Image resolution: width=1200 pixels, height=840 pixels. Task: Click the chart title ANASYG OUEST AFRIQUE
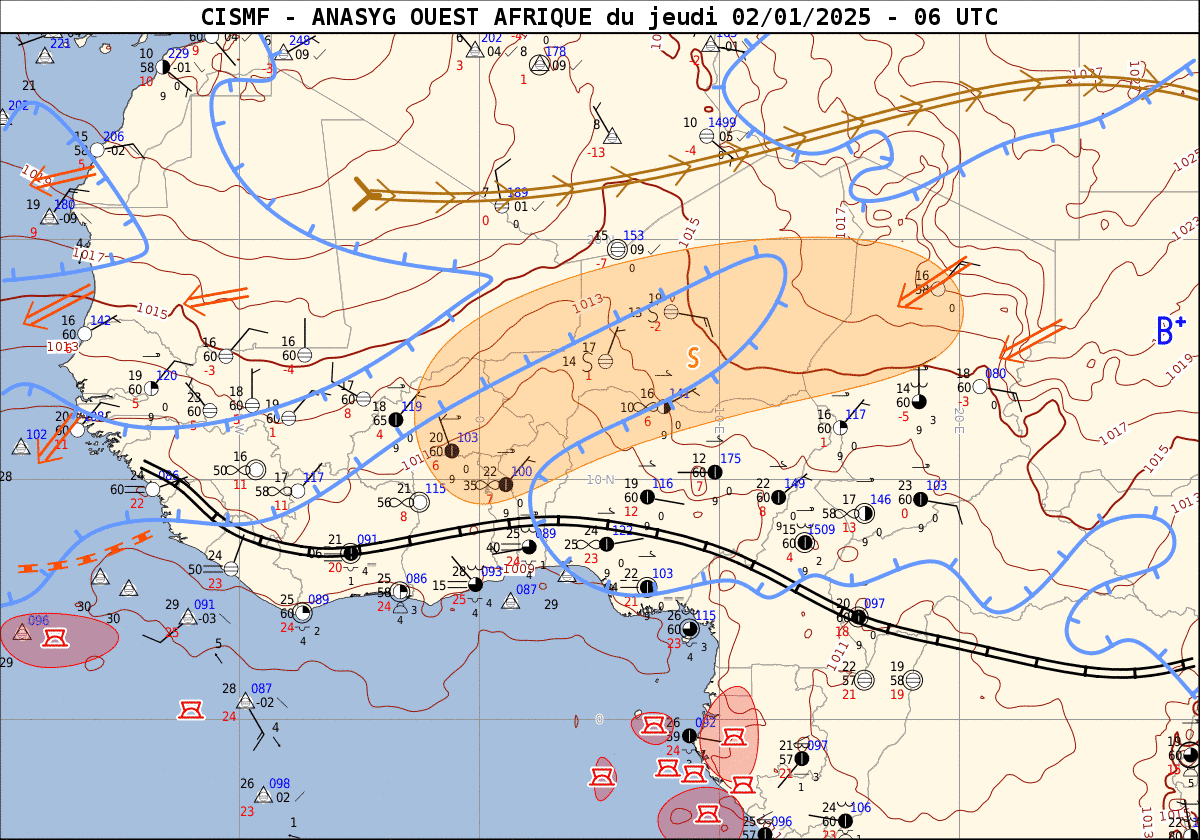(x=598, y=16)
